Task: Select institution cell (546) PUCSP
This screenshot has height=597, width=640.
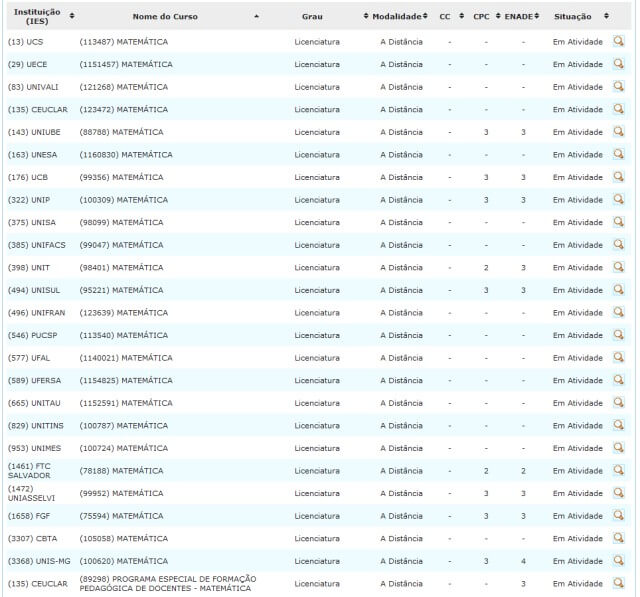Action: click(x=33, y=335)
